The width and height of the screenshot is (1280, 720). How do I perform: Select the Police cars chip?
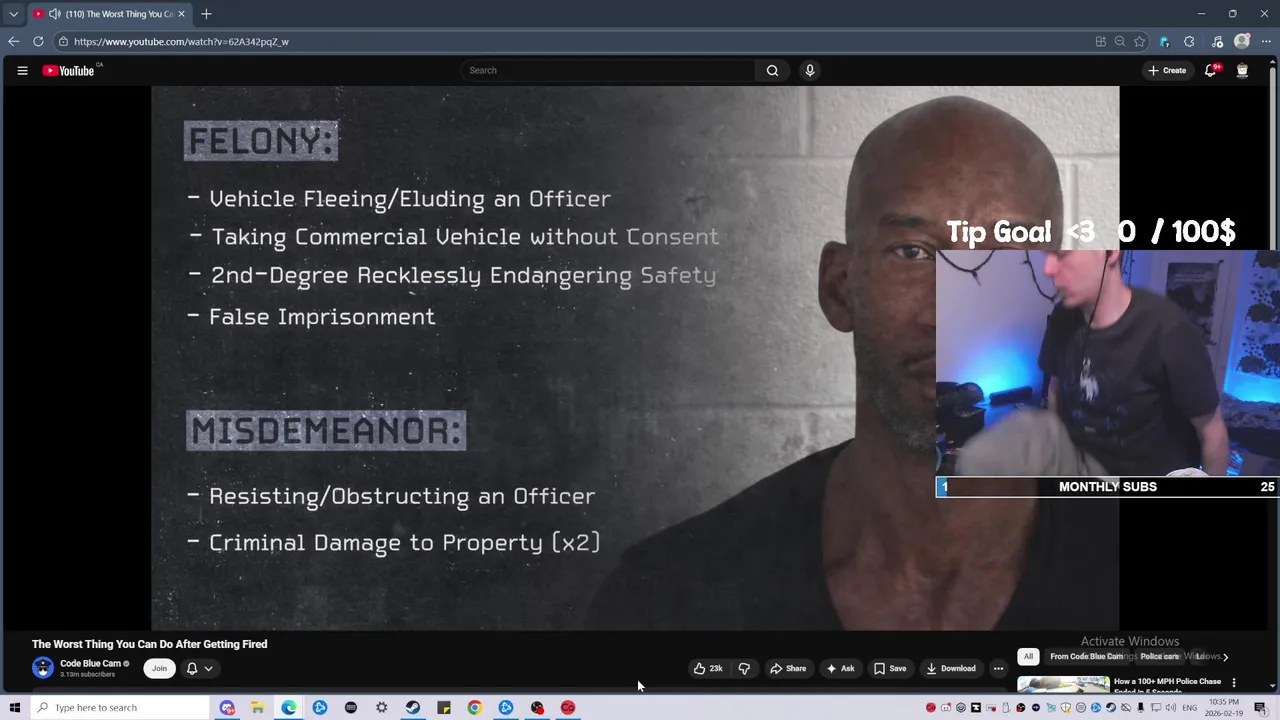[1160, 657]
